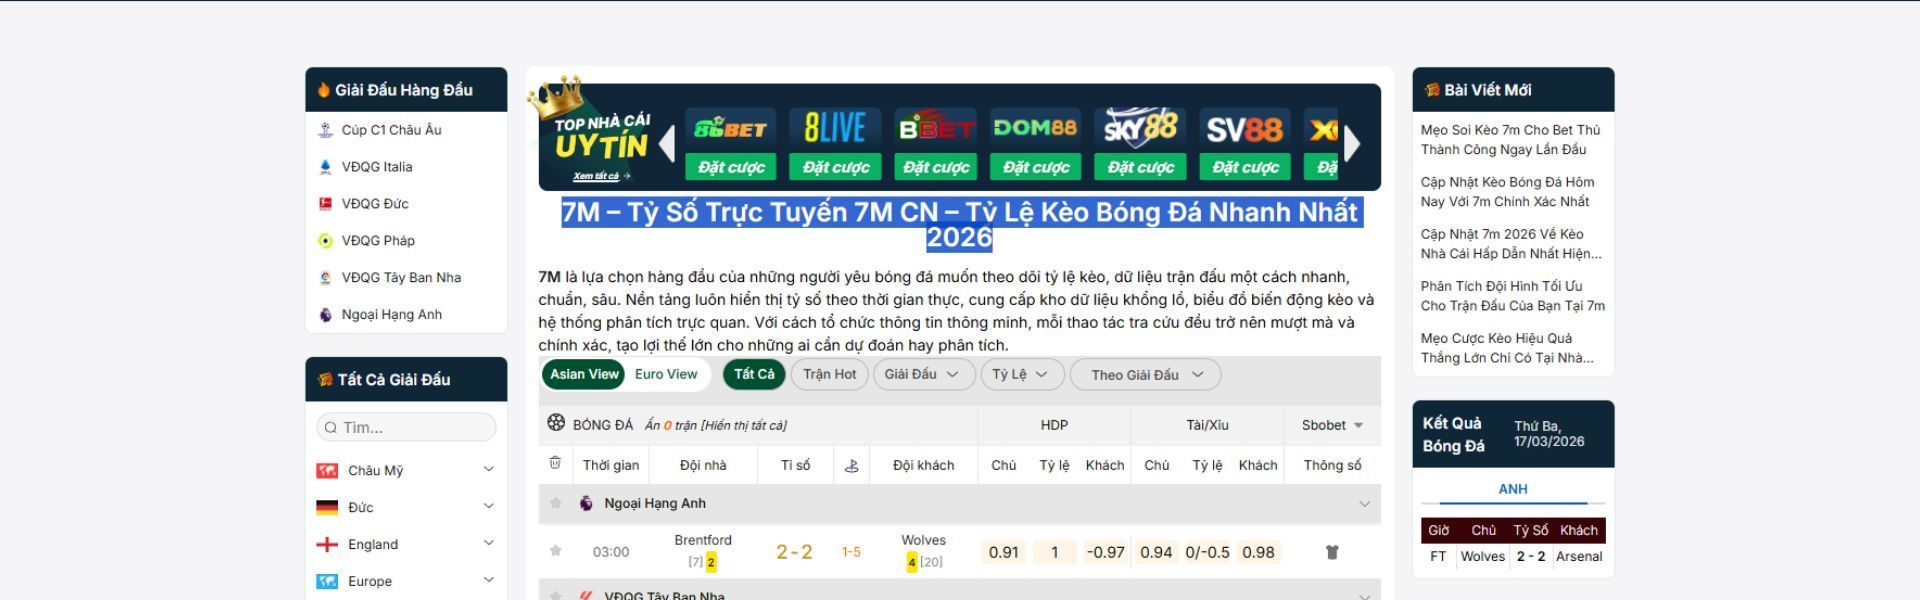Viewport: 1920px width, 600px height.
Task: Click the corner flag column icon
Action: [851, 465]
